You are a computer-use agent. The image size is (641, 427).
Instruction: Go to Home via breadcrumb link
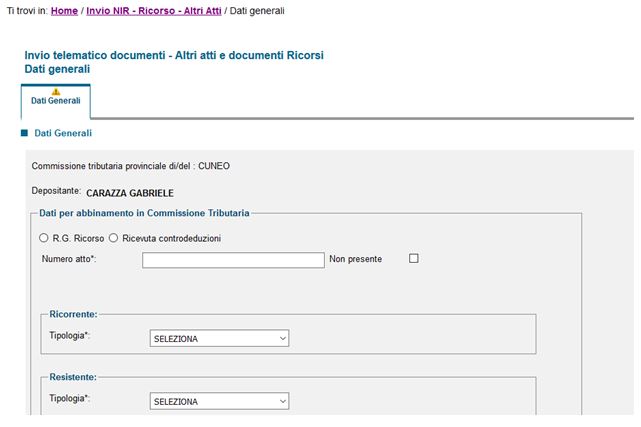click(x=64, y=11)
